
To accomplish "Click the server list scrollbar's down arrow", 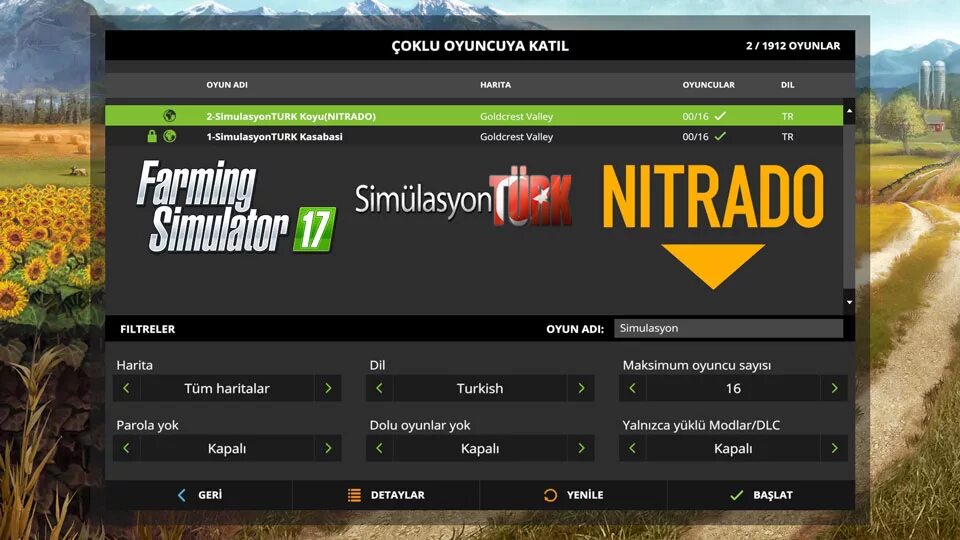I will pos(849,302).
